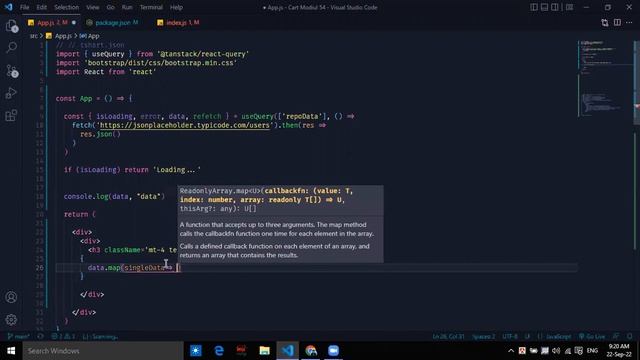640x360 pixels.
Task: Open the Help menu
Action: click(176, 7)
